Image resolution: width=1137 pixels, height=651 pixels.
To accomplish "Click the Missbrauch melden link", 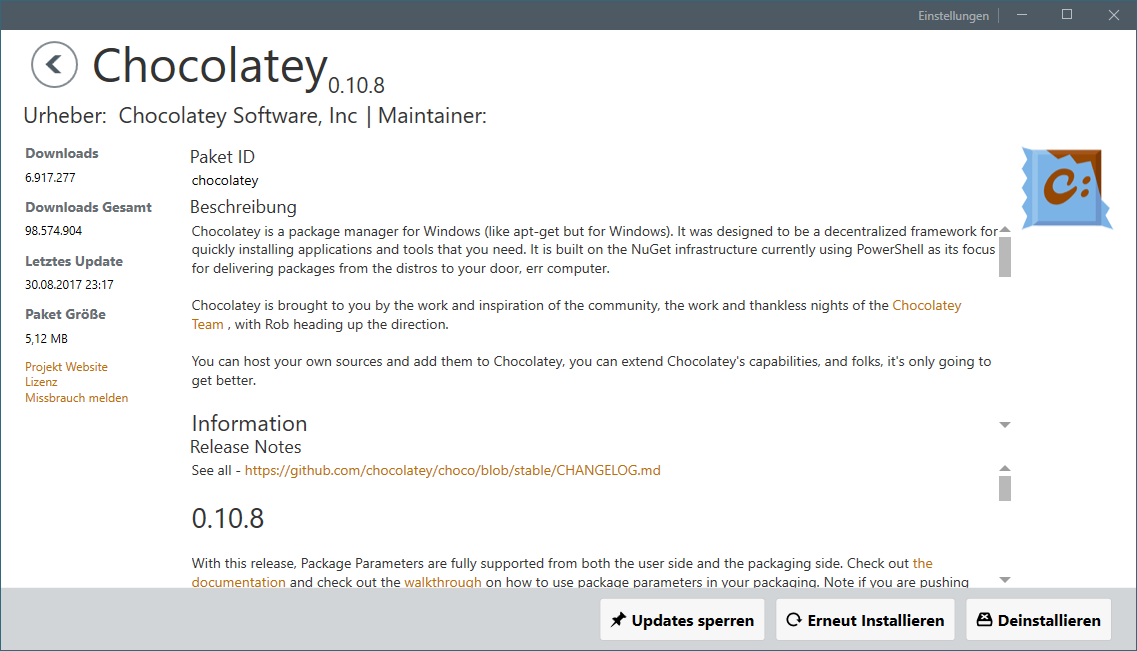I will (76, 398).
